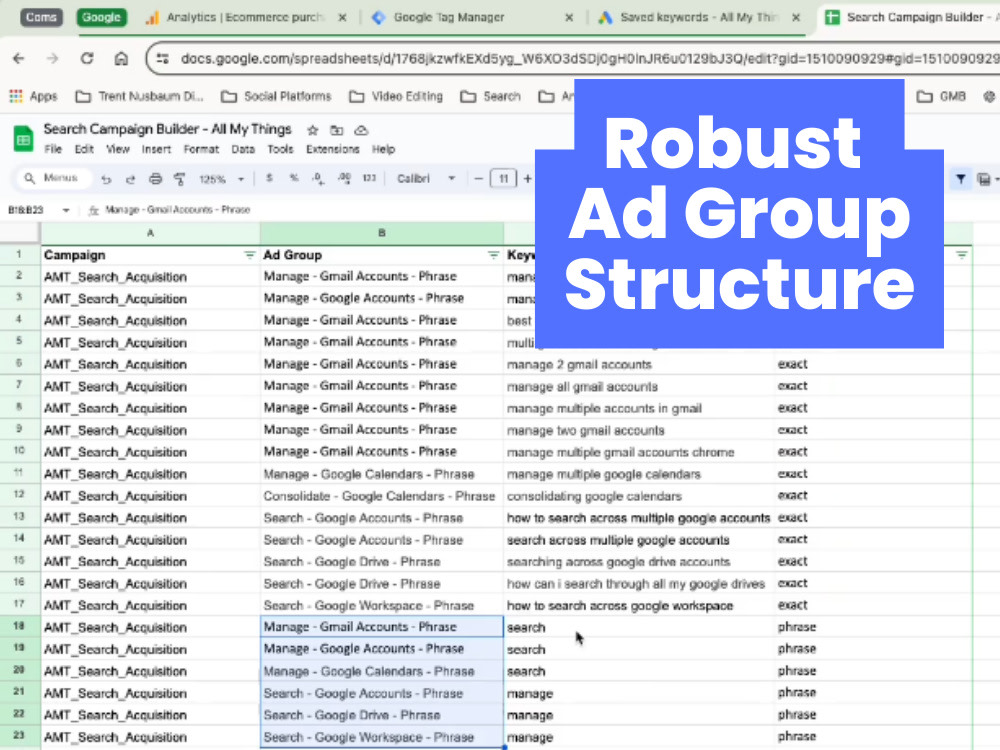This screenshot has height=750, width=1000.
Task: Open the File menu
Action: 53,149
